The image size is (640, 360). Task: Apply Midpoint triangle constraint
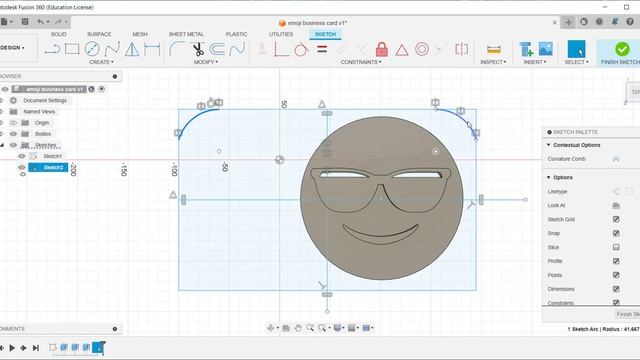point(402,50)
